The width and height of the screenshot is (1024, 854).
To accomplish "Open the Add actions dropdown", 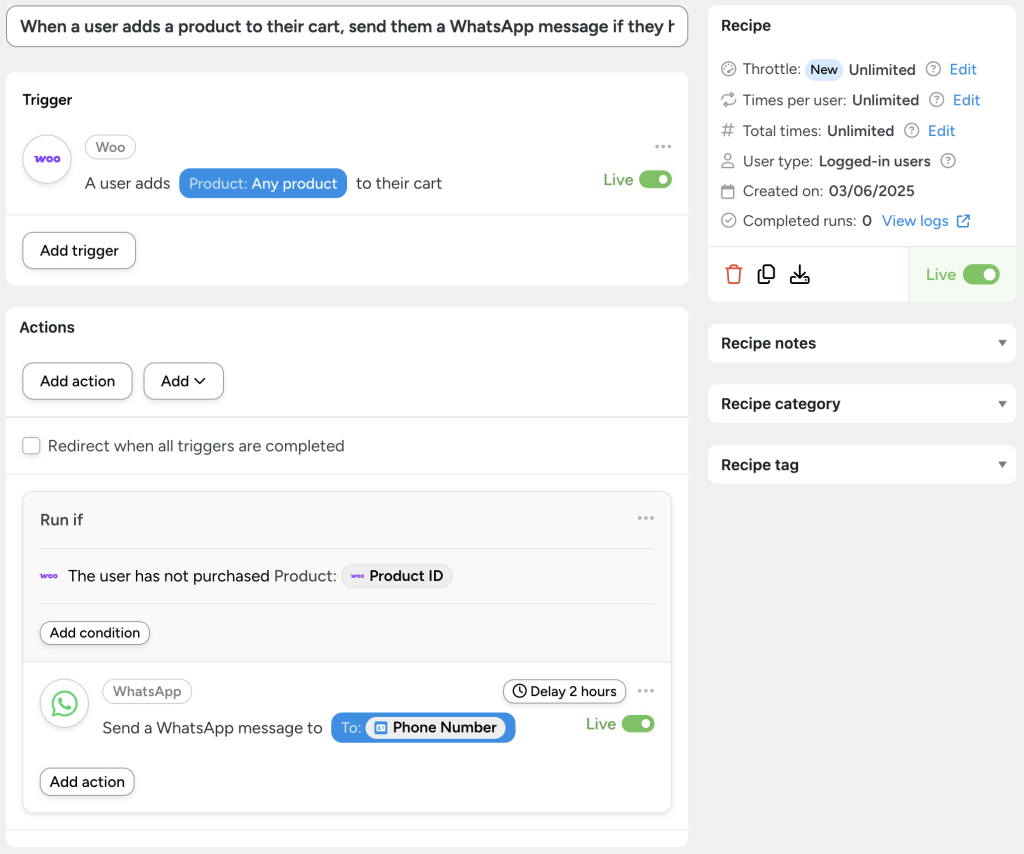I will coord(183,381).
